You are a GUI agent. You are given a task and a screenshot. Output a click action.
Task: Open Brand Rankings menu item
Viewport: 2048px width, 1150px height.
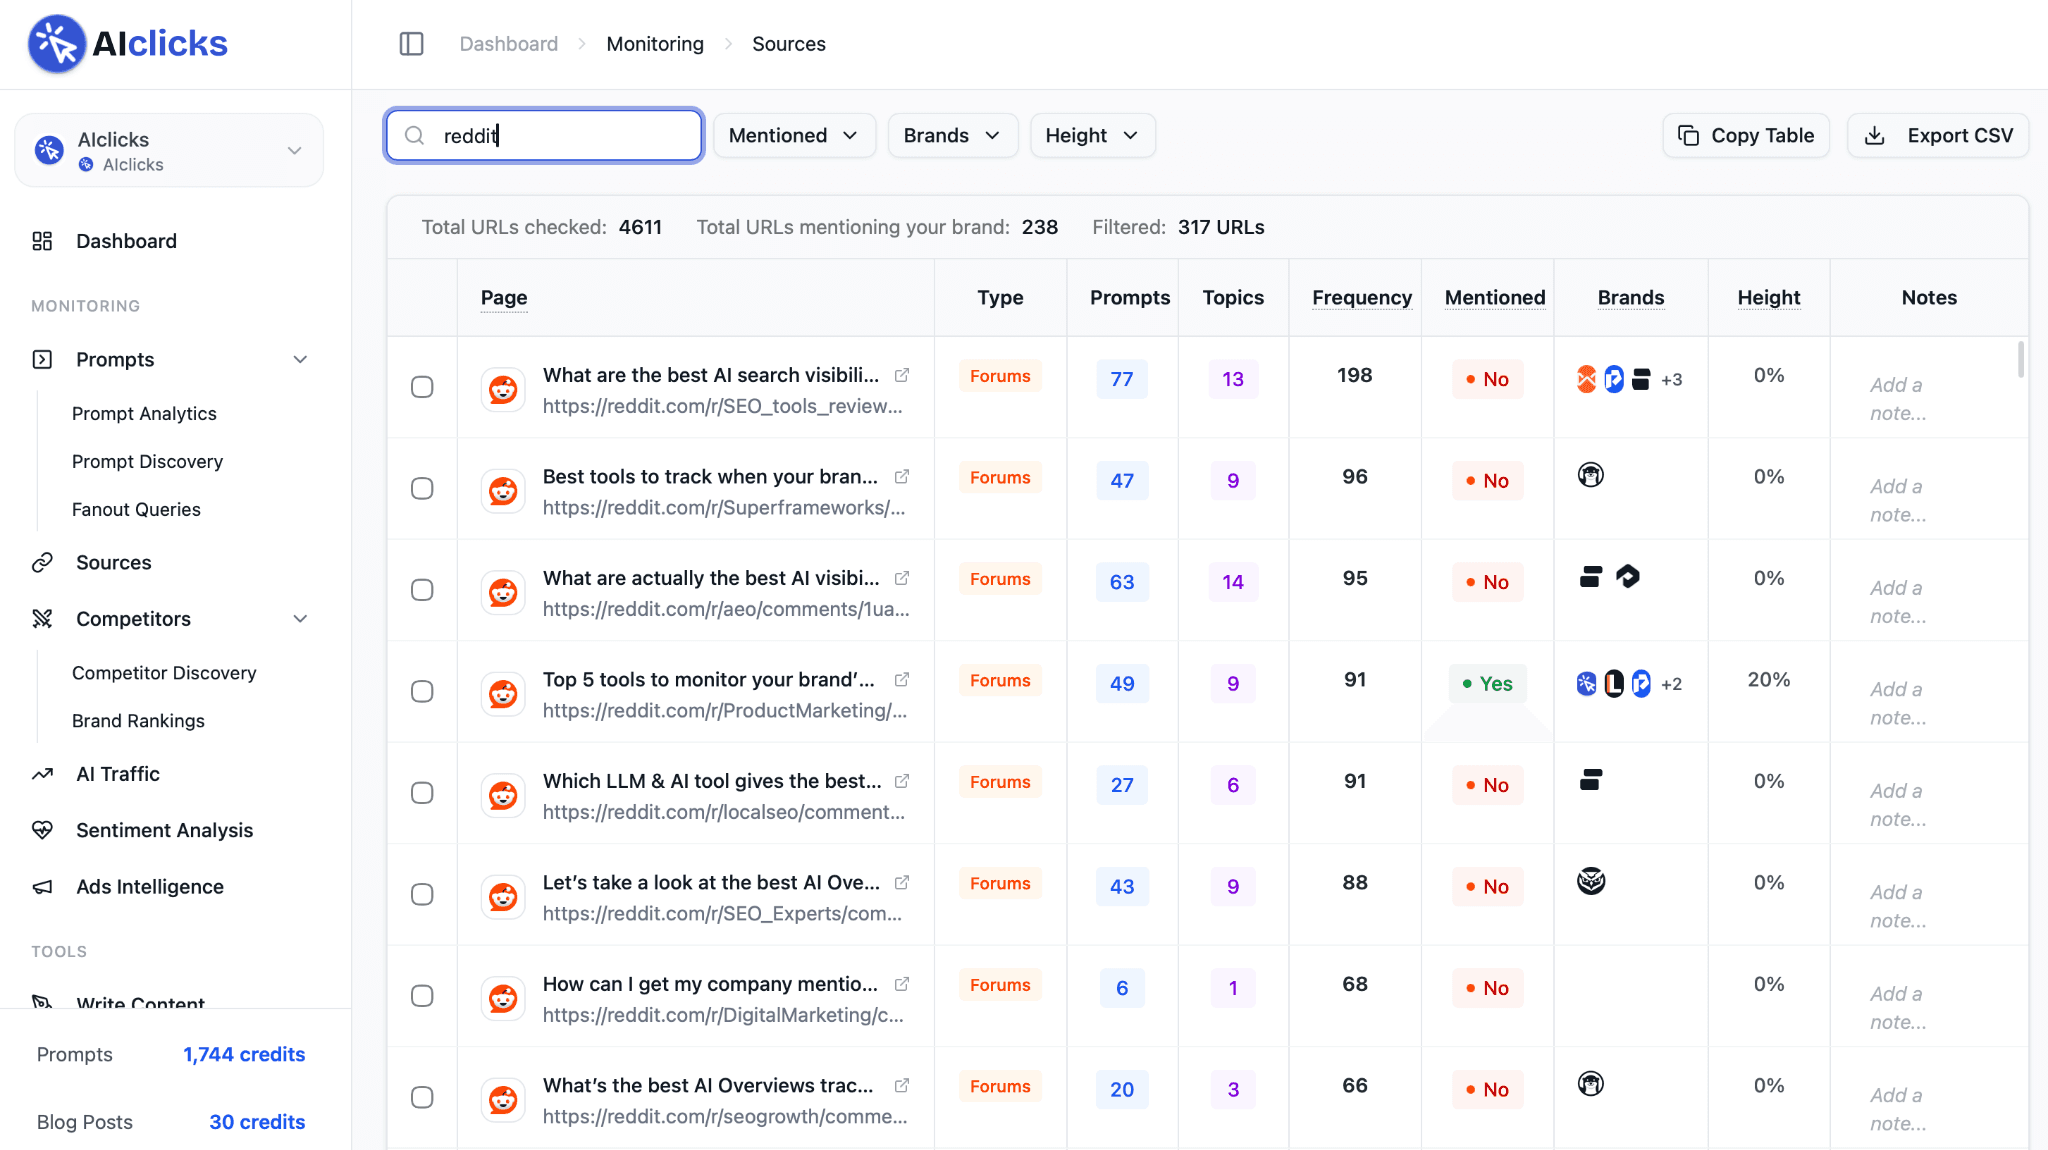click(x=138, y=721)
